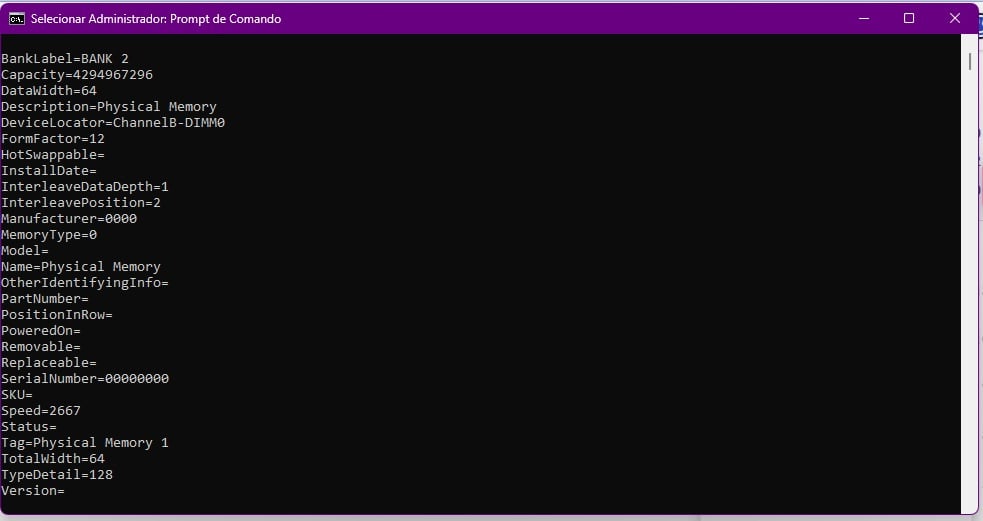Click the line 'OtherIdentifyingInfo='

click(85, 283)
